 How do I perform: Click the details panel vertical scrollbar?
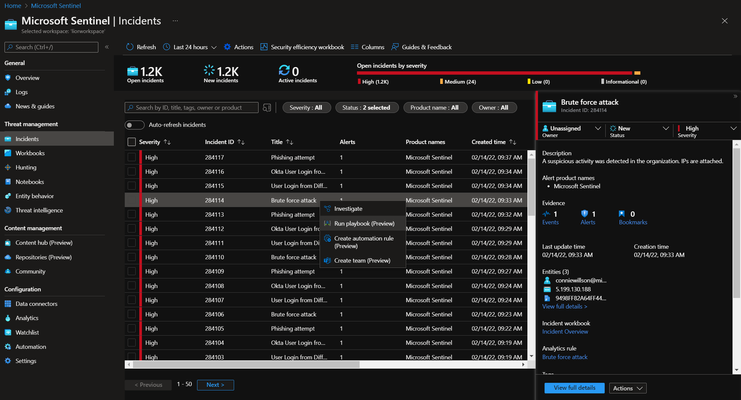[737, 222]
